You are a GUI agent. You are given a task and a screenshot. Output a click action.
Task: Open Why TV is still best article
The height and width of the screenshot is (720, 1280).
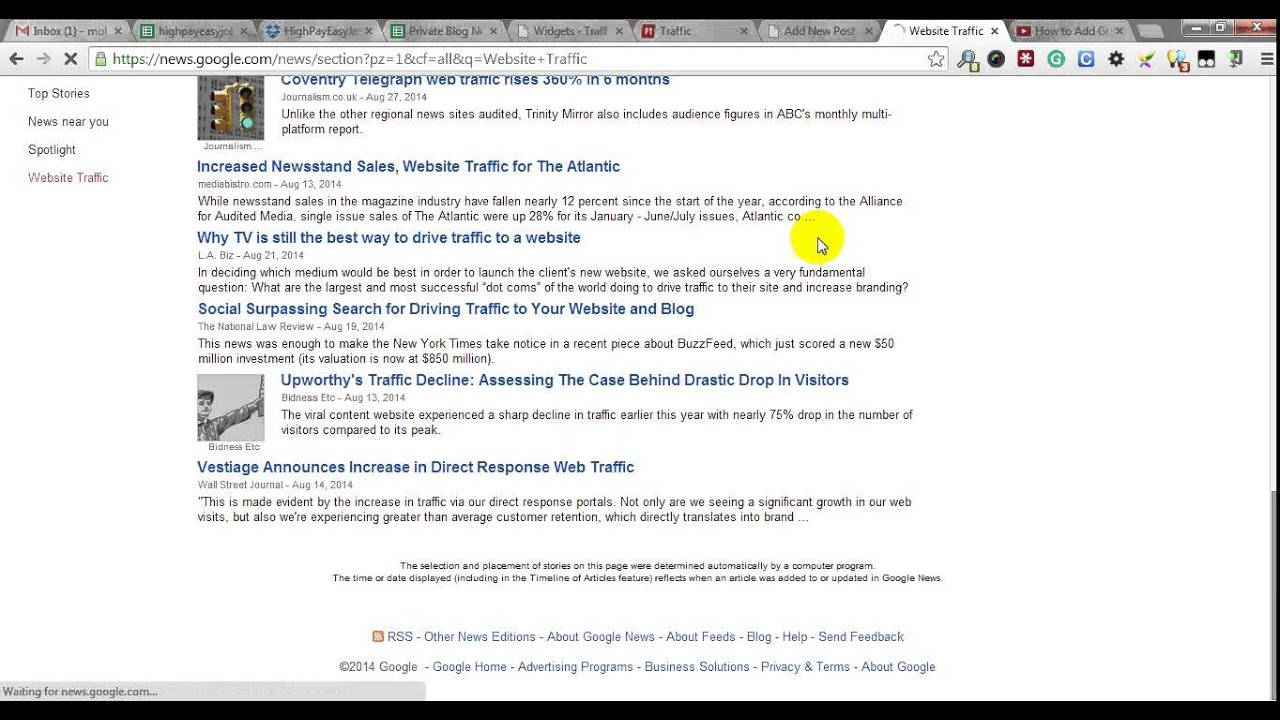tap(389, 238)
